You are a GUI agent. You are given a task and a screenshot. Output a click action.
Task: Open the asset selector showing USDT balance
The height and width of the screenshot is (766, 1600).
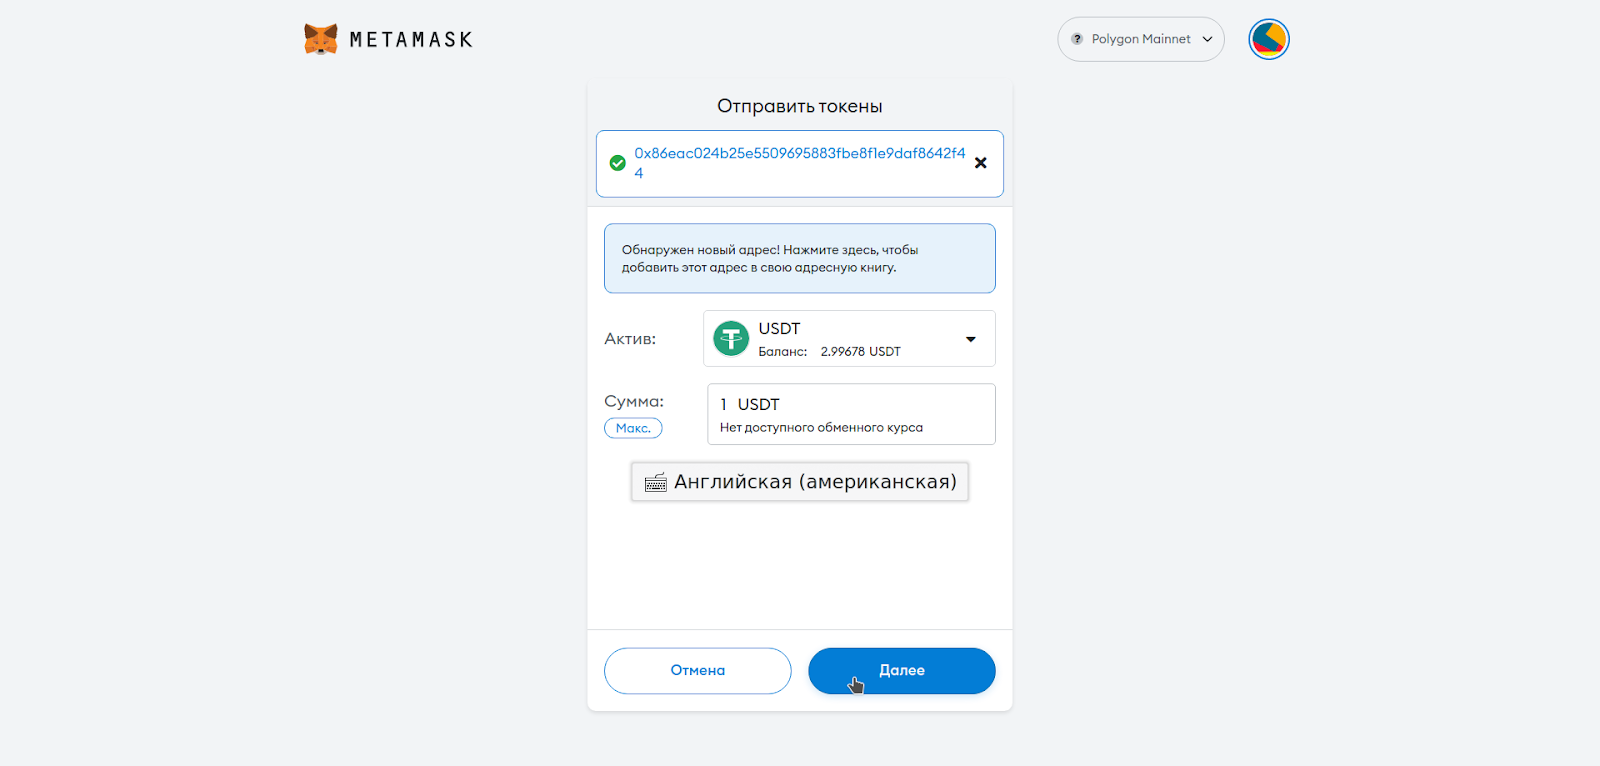pos(849,339)
